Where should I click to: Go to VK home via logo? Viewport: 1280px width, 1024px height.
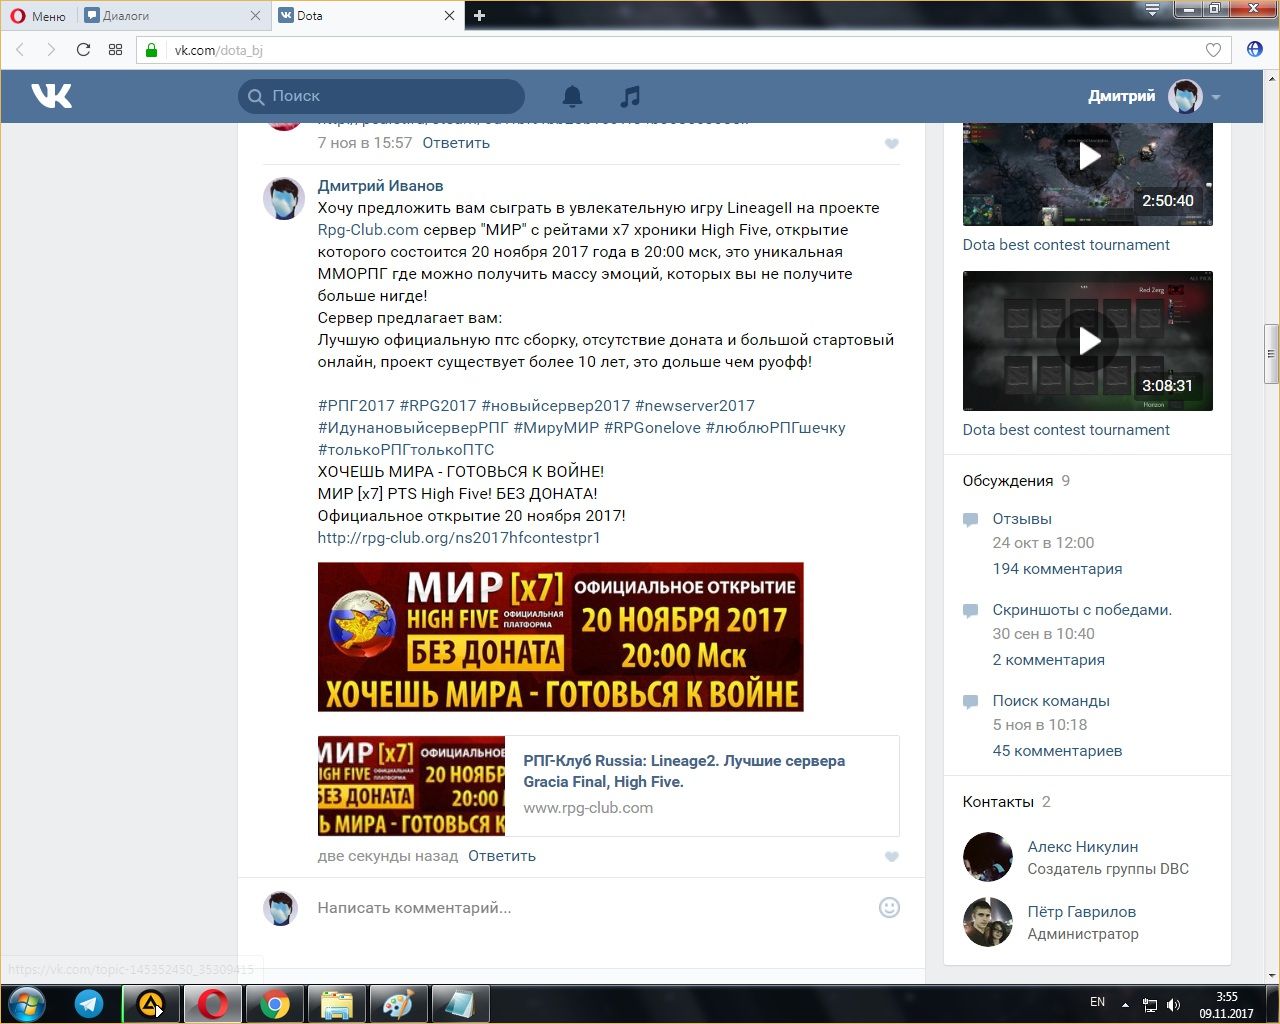click(x=51, y=96)
